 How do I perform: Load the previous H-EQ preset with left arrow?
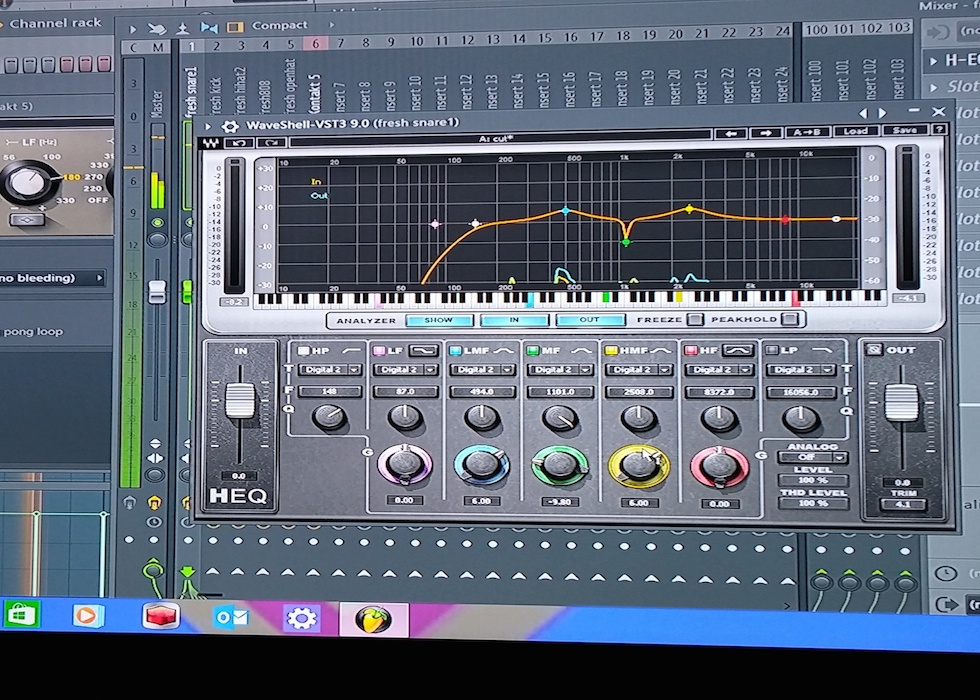pyautogui.click(x=731, y=133)
